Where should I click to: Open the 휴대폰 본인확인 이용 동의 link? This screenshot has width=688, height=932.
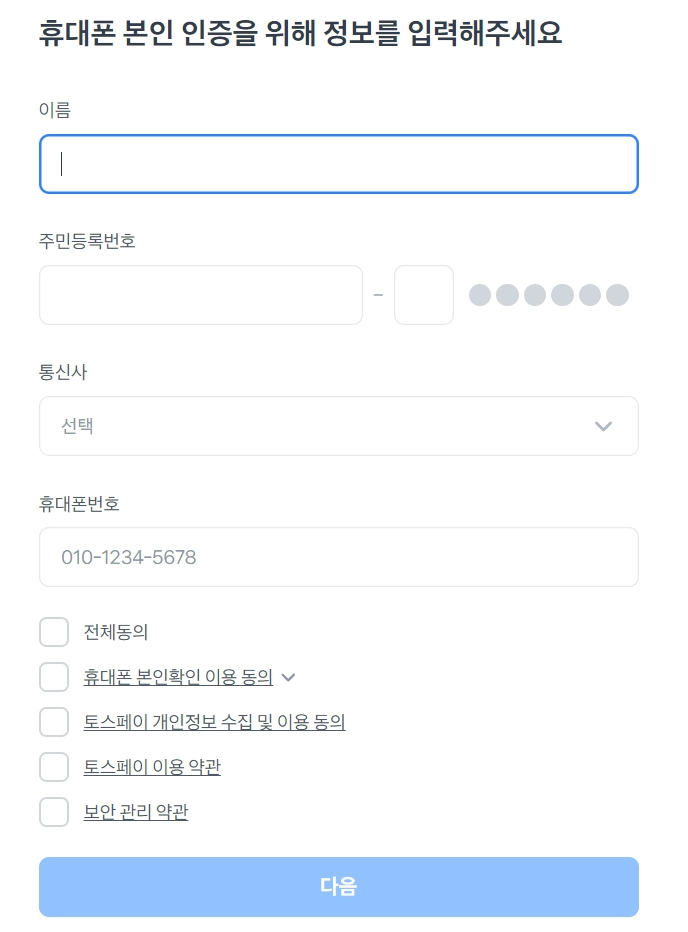tap(178, 677)
